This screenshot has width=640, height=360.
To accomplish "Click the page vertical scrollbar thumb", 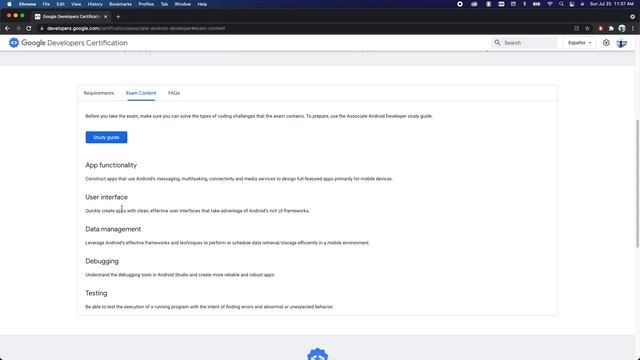I will (x=637, y=184).
